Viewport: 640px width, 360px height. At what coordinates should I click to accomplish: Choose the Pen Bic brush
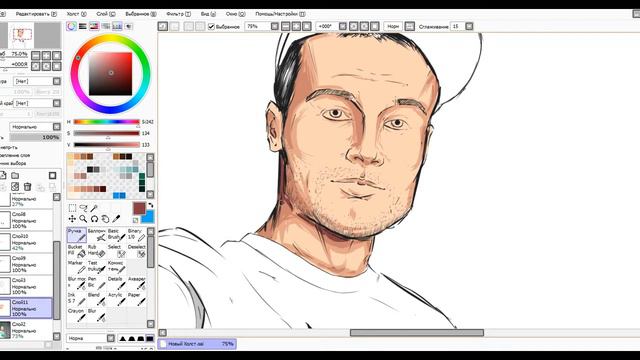97,282
